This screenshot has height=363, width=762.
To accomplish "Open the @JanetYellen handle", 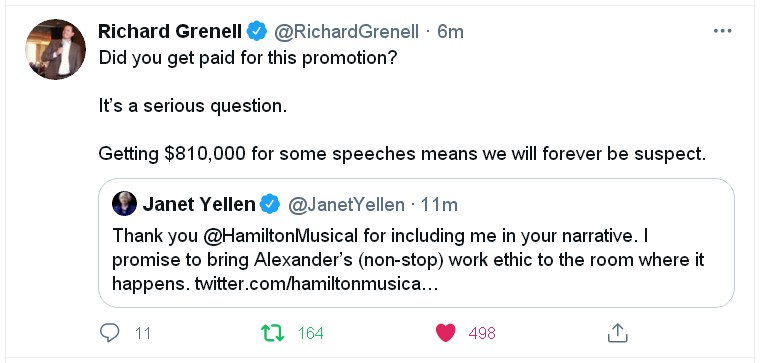I will tap(346, 205).
